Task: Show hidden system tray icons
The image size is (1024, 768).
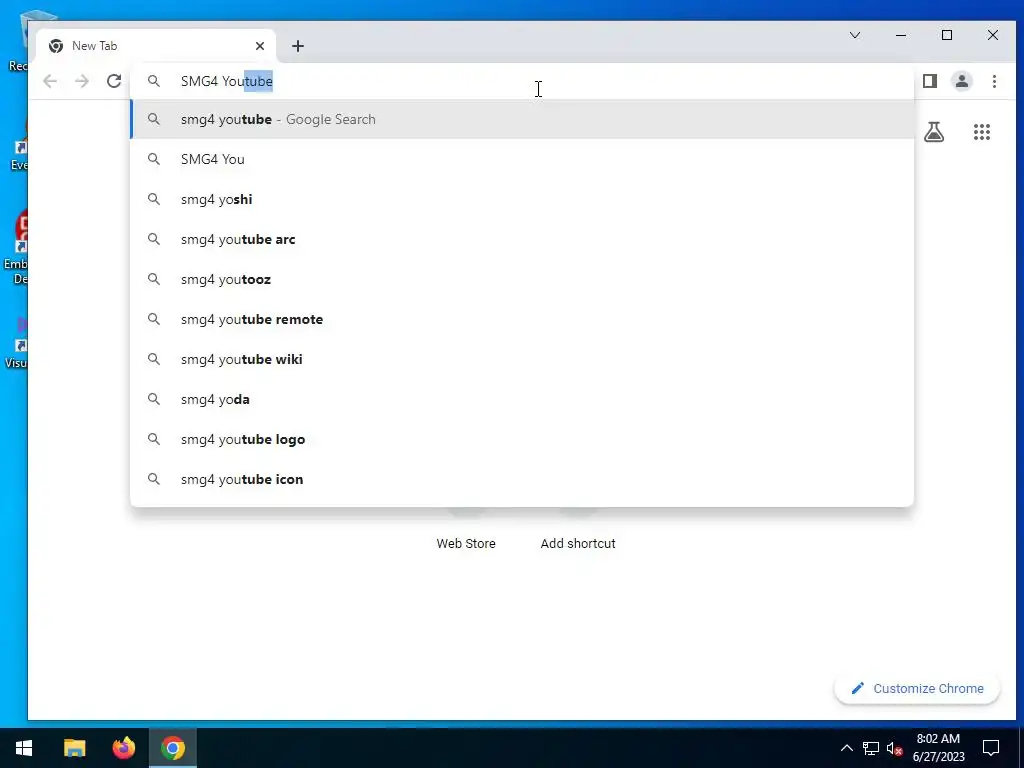Action: pyautogui.click(x=846, y=748)
